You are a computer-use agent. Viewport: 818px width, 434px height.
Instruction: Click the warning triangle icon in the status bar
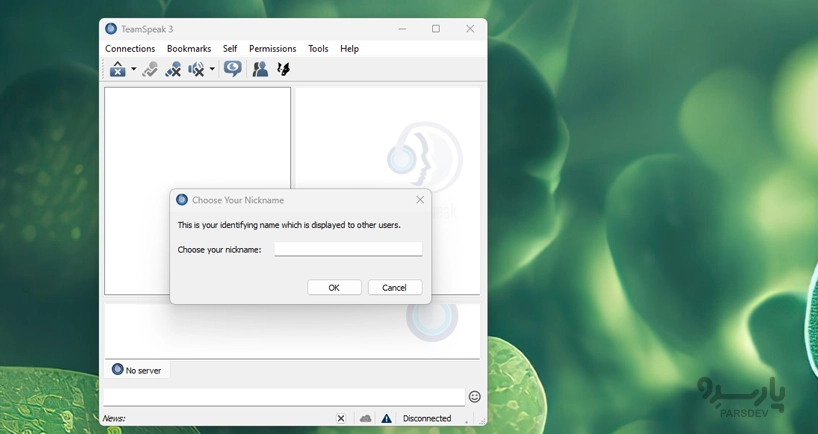[x=386, y=418]
